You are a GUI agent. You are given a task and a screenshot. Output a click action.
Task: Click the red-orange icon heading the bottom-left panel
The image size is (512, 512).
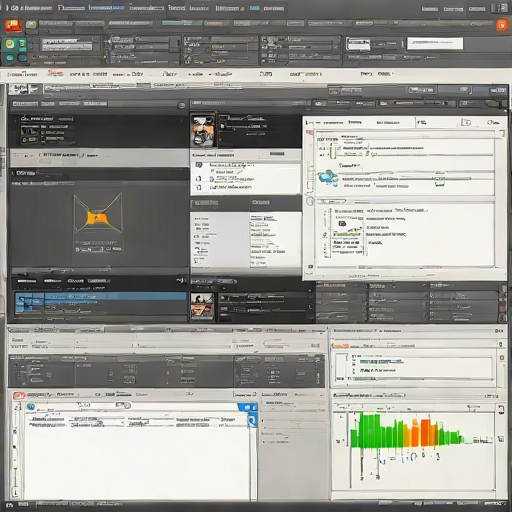pos(19,396)
